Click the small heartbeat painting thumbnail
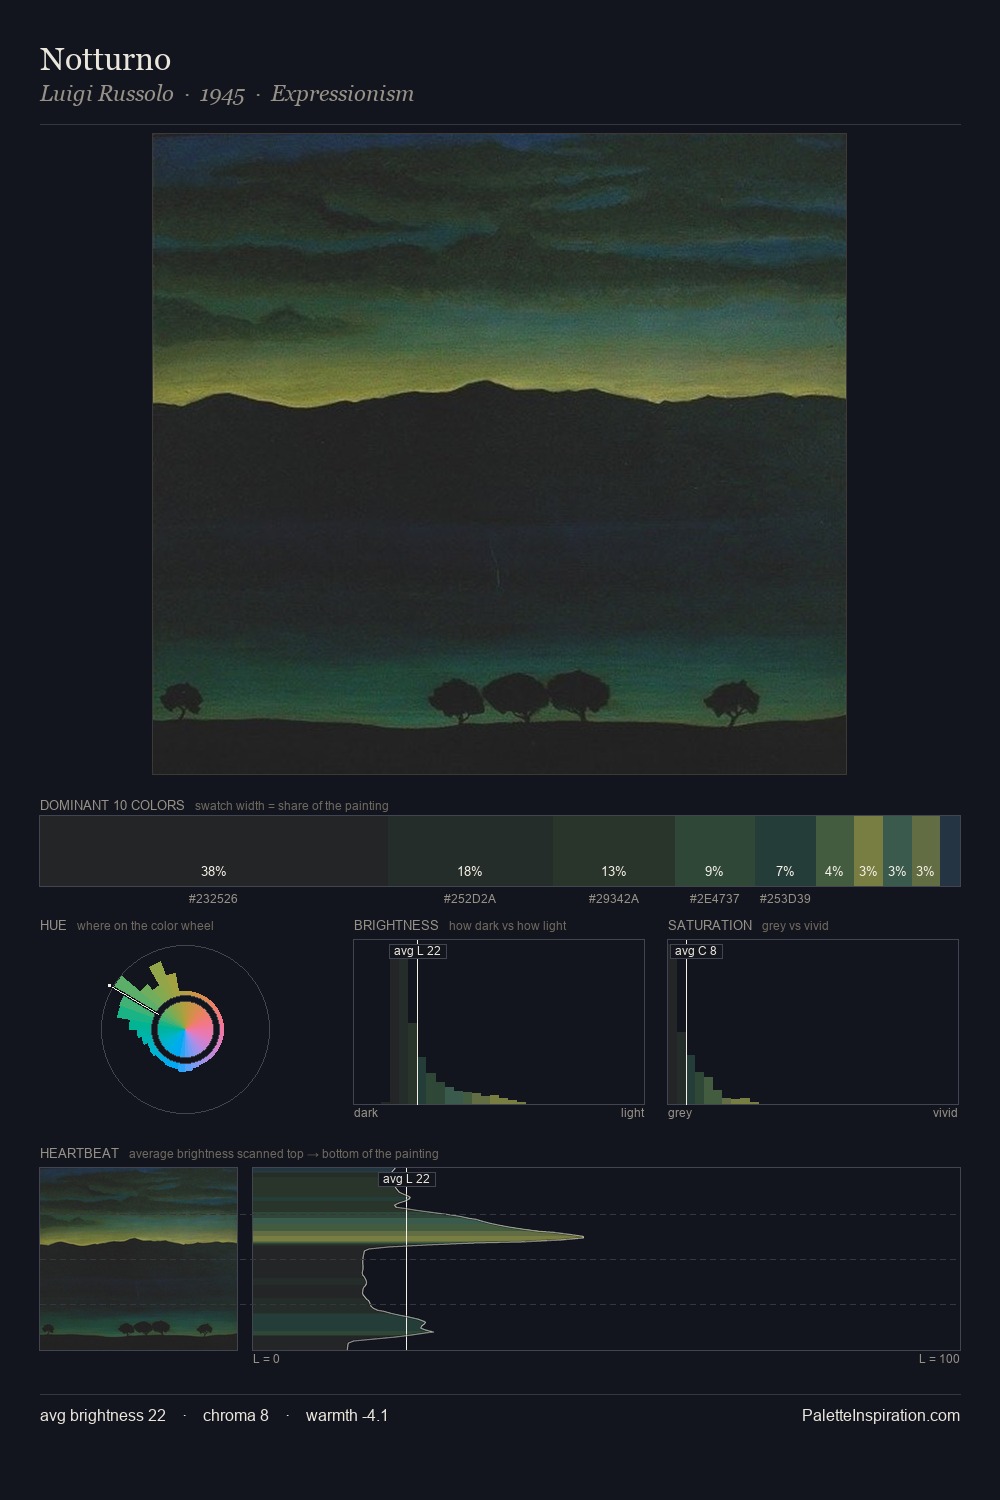The height and width of the screenshot is (1500, 1000). 139,1259
